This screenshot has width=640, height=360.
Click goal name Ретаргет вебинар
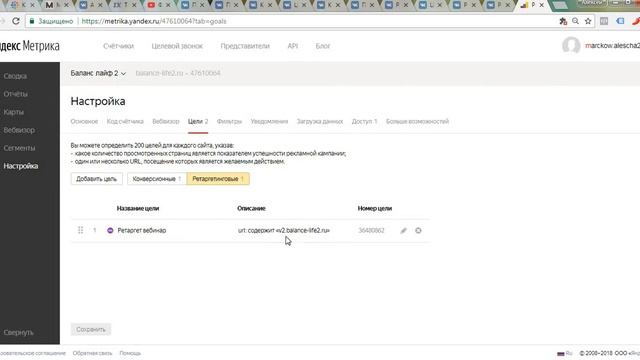(x=142, y=231)
